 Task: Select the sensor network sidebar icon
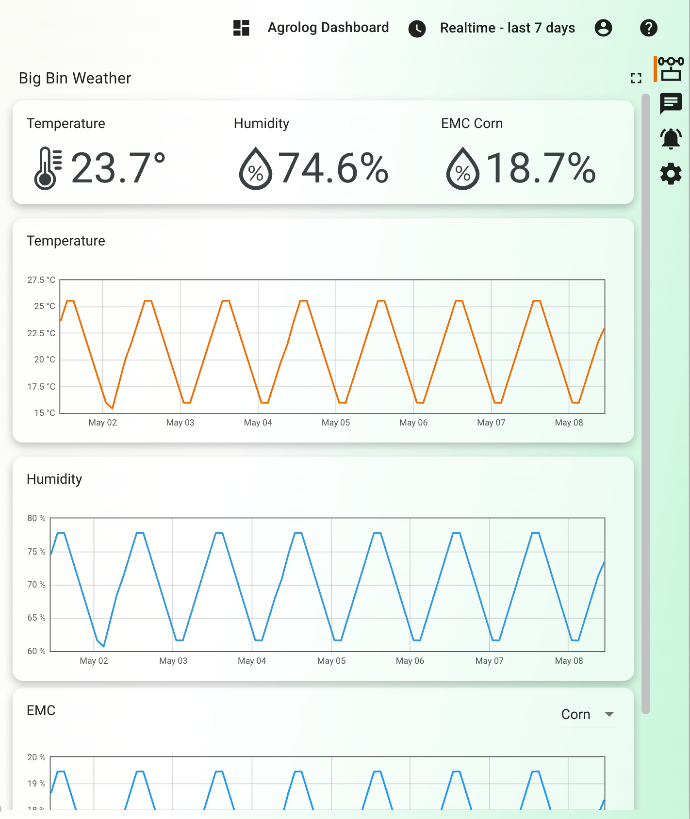(671, 68)
